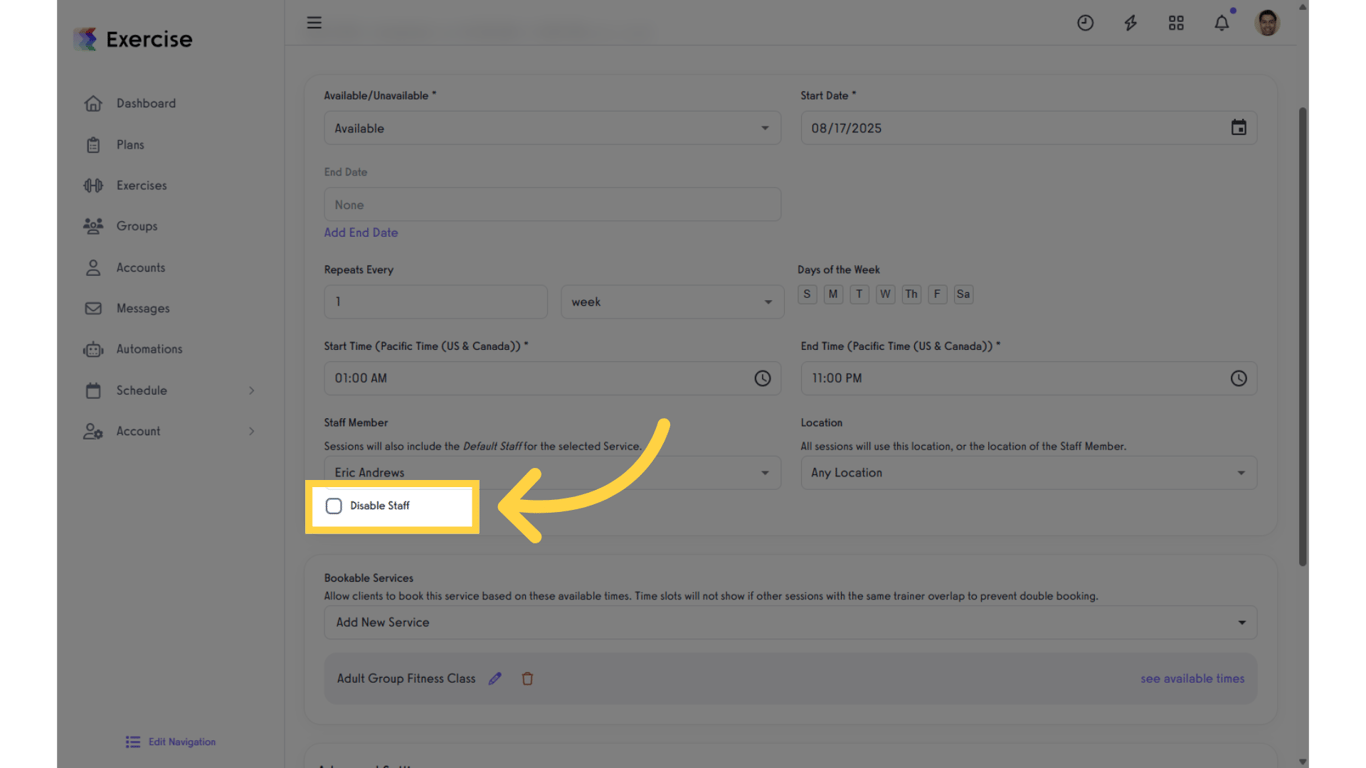1366x768 pixels.
Task: Click the Start Date field showing 08/17/2025
Action: click(x=1029, y=128)
